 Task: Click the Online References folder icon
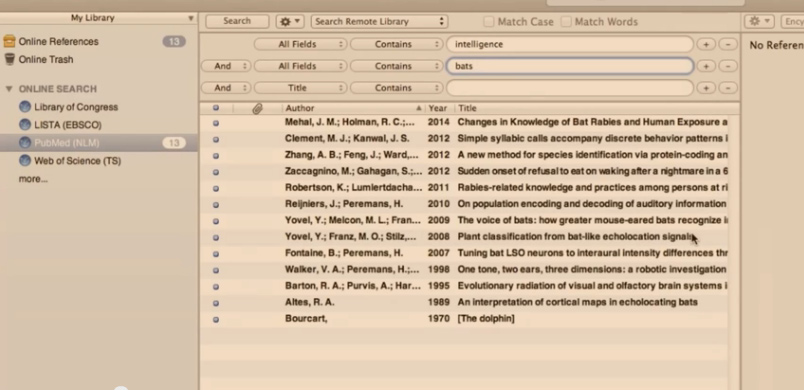pos(9,41)
